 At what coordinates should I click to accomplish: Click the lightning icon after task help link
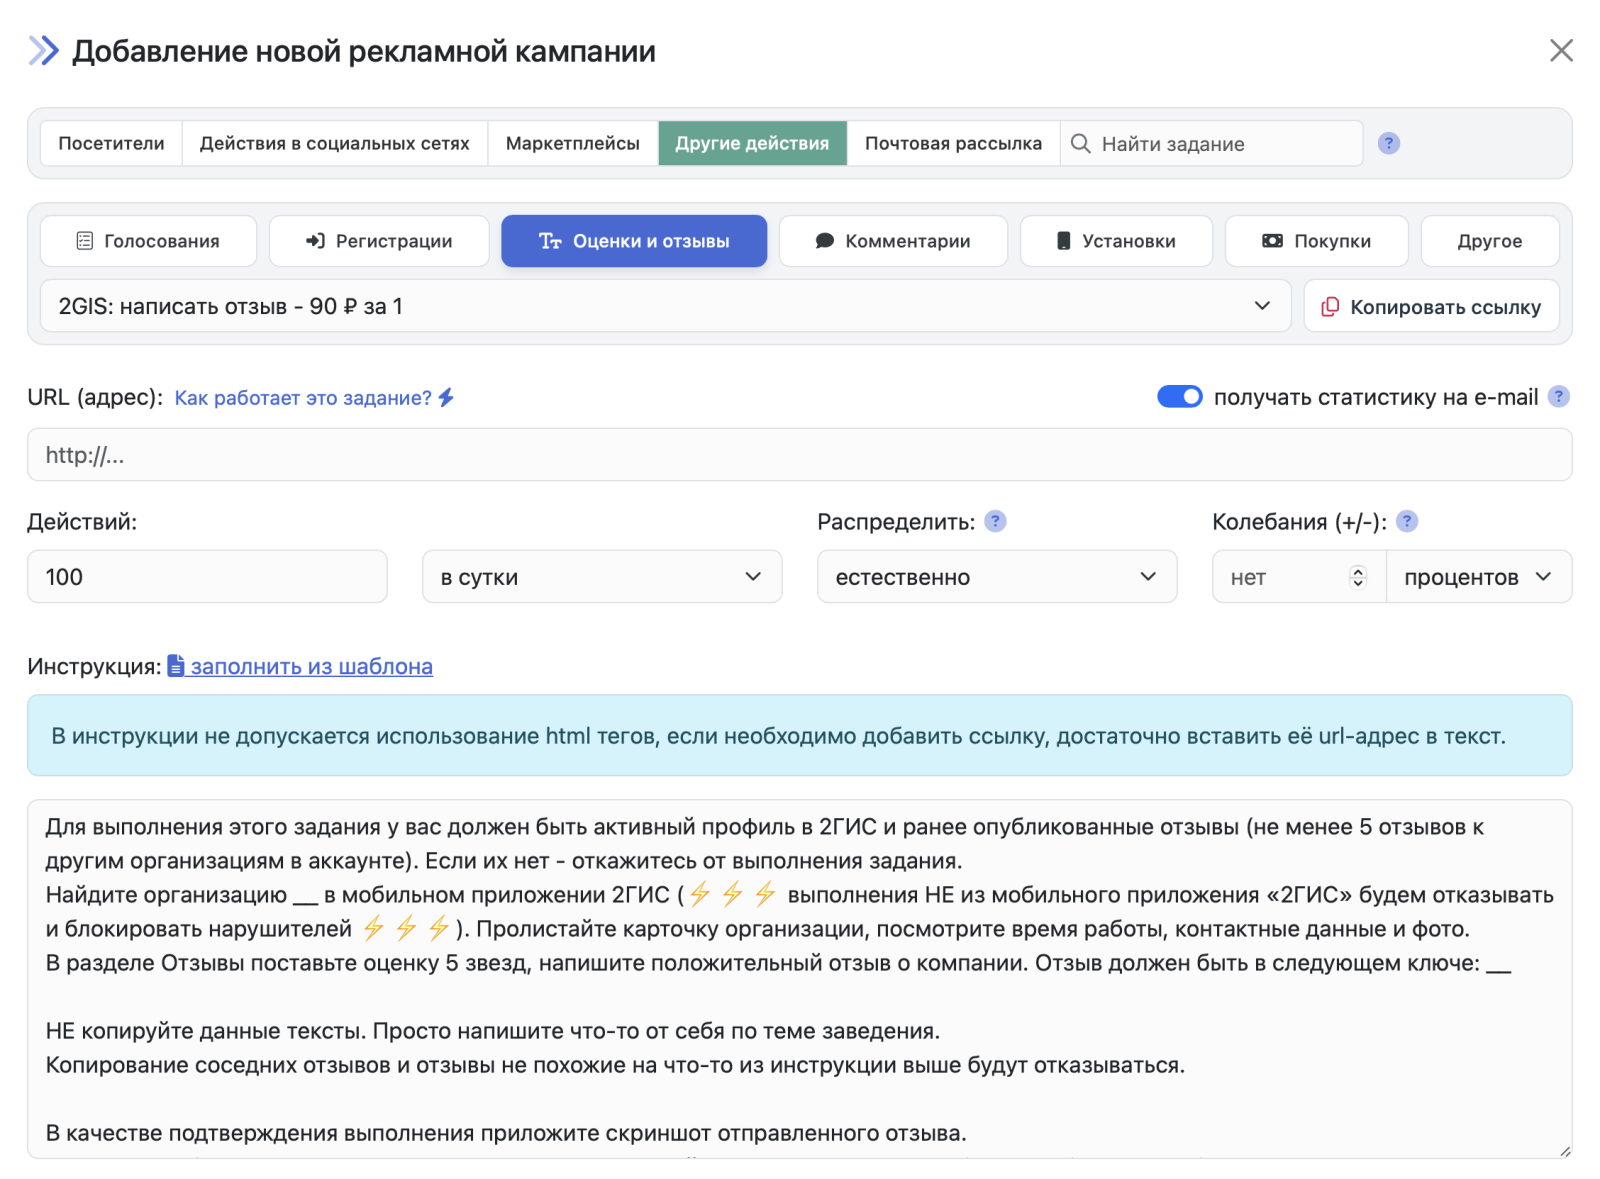(x=447, y=398)
